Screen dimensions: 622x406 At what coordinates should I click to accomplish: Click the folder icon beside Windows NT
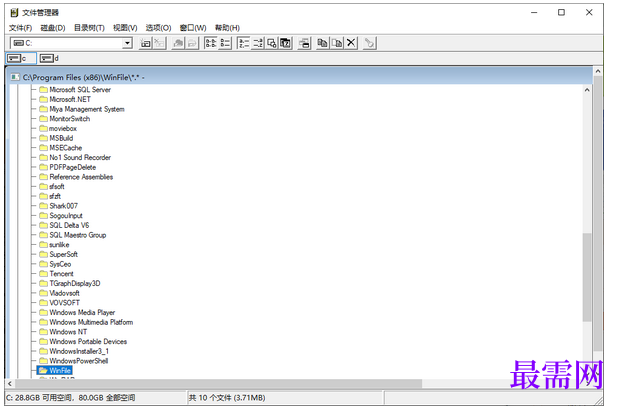point(44,332)
